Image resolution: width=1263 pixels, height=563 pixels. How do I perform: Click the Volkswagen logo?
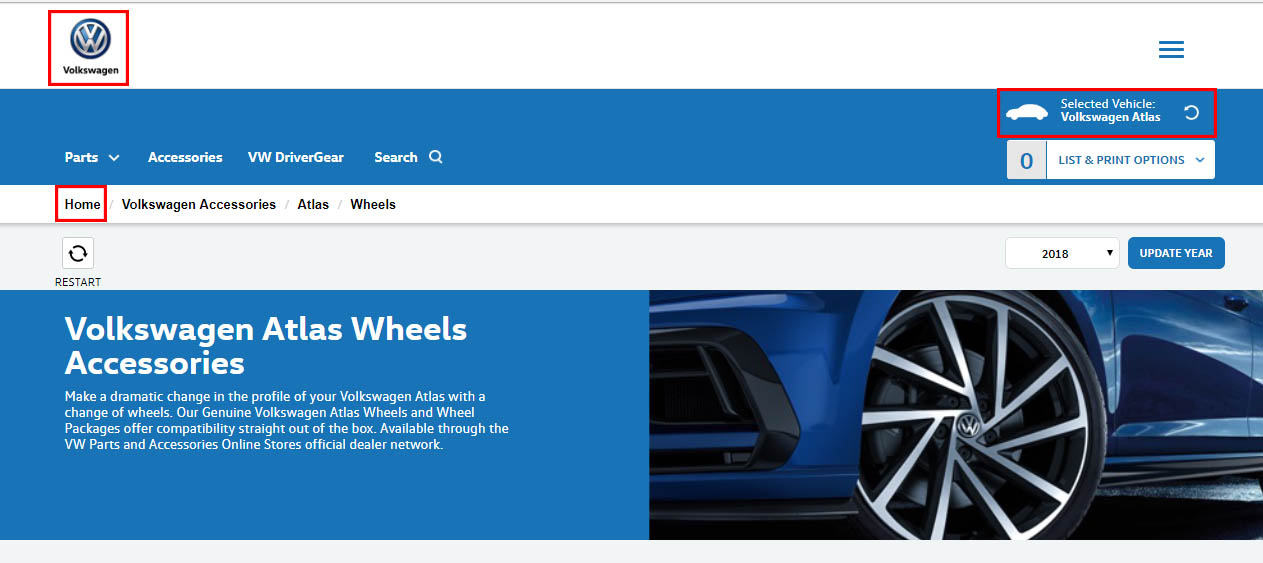[90, 47]
